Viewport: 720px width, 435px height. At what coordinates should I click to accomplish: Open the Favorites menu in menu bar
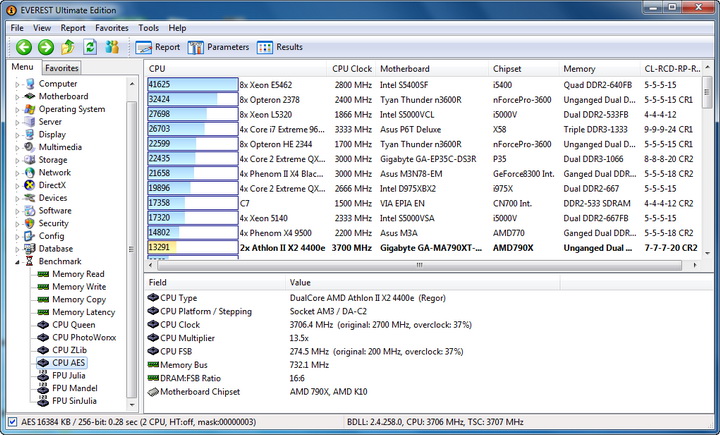112,28
